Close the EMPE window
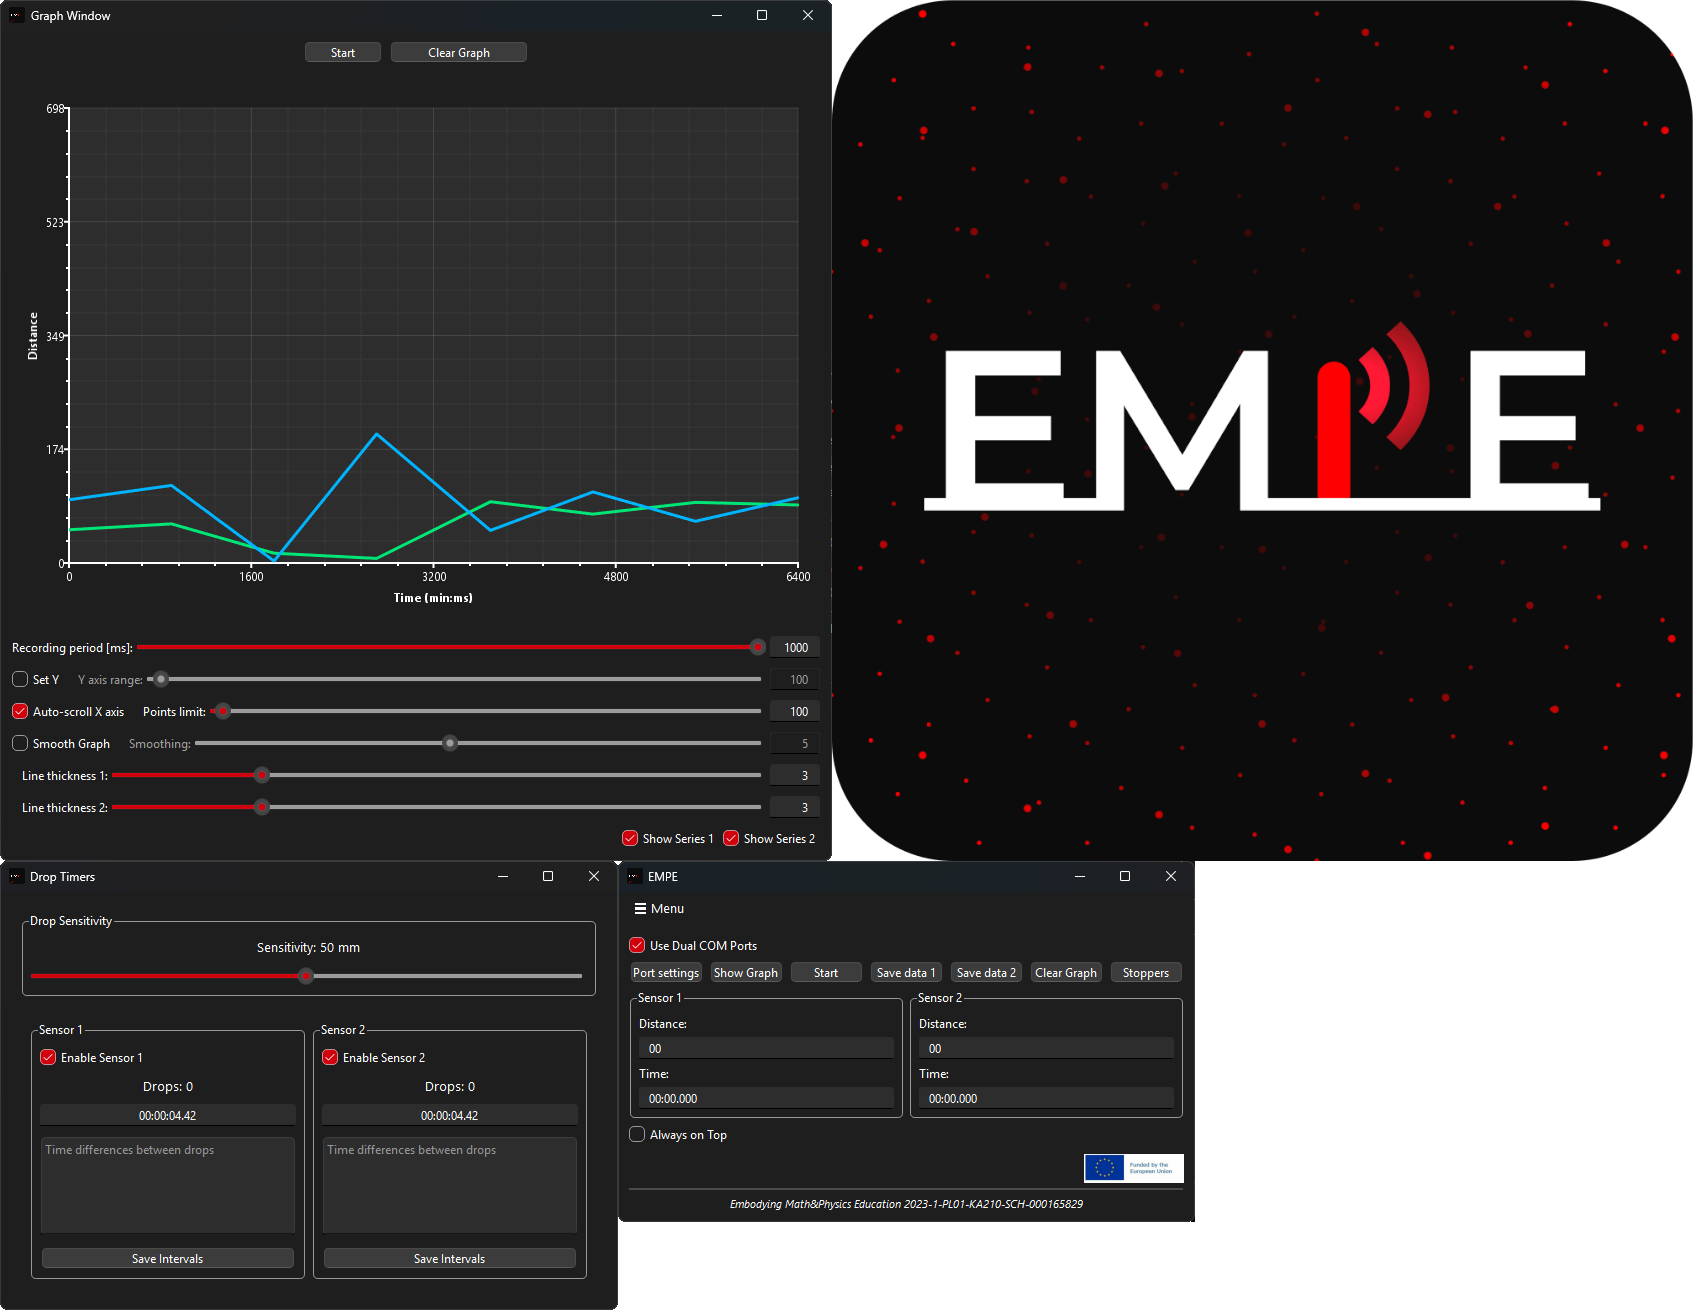The image size is (1693, 1310). 1171,876
